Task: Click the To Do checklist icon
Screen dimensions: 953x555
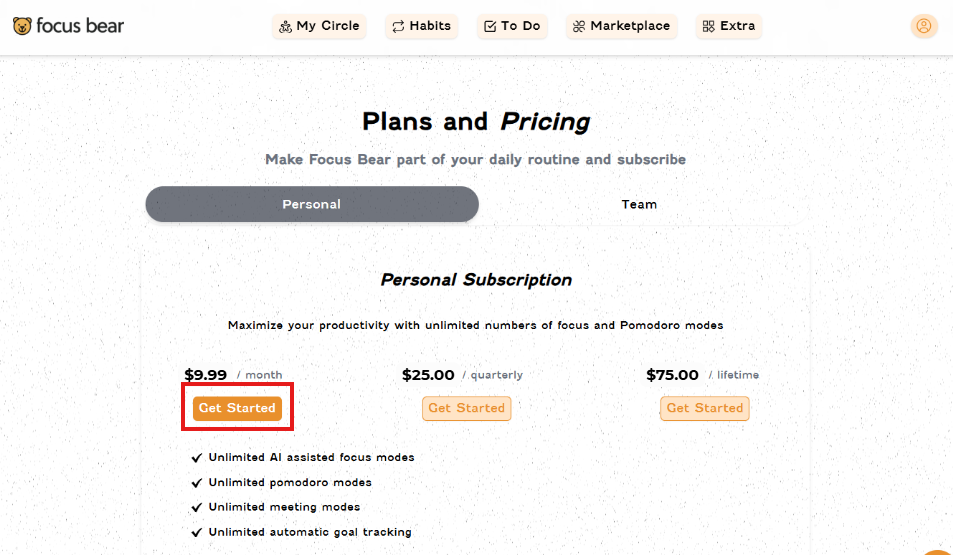Action: click(x=490, y=26)
